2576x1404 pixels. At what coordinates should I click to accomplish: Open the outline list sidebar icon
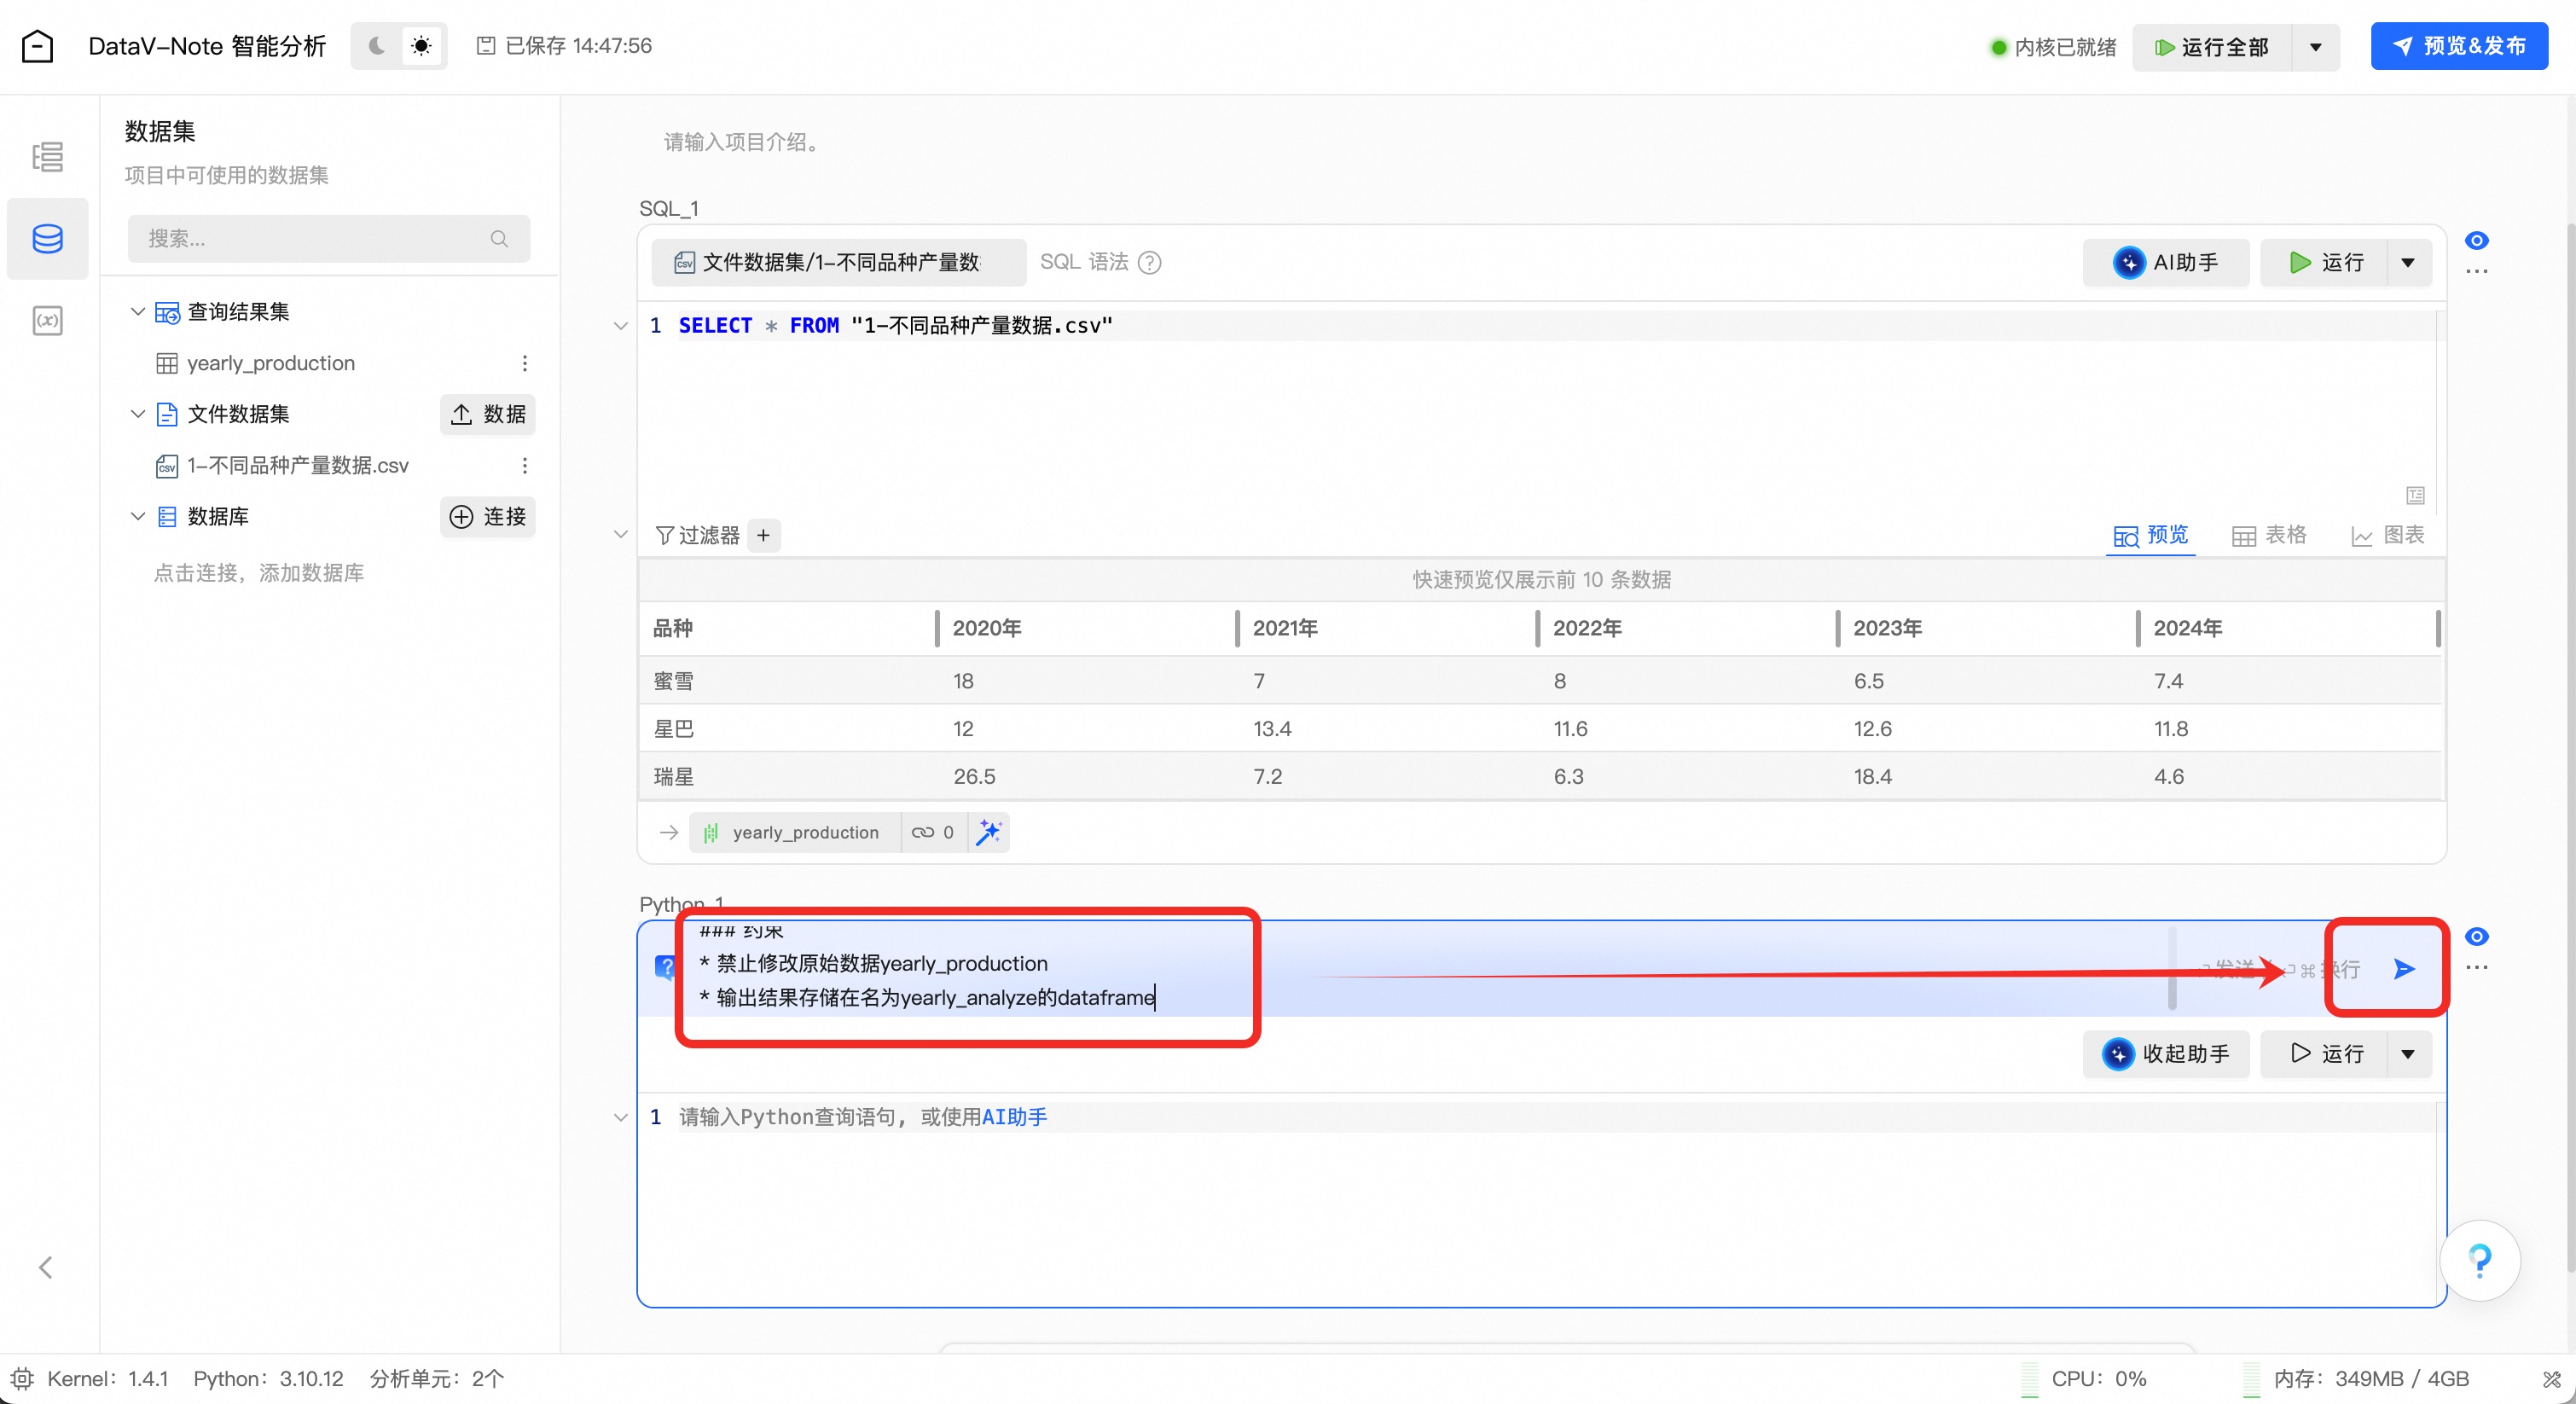[47, 157]
